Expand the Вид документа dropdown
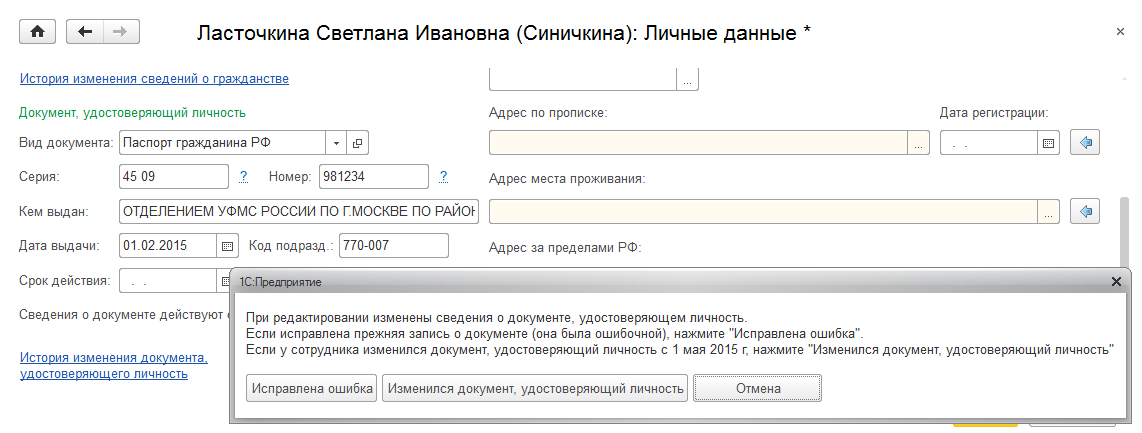The height and width of the screenshot is (433, 1142). [337, 143]
